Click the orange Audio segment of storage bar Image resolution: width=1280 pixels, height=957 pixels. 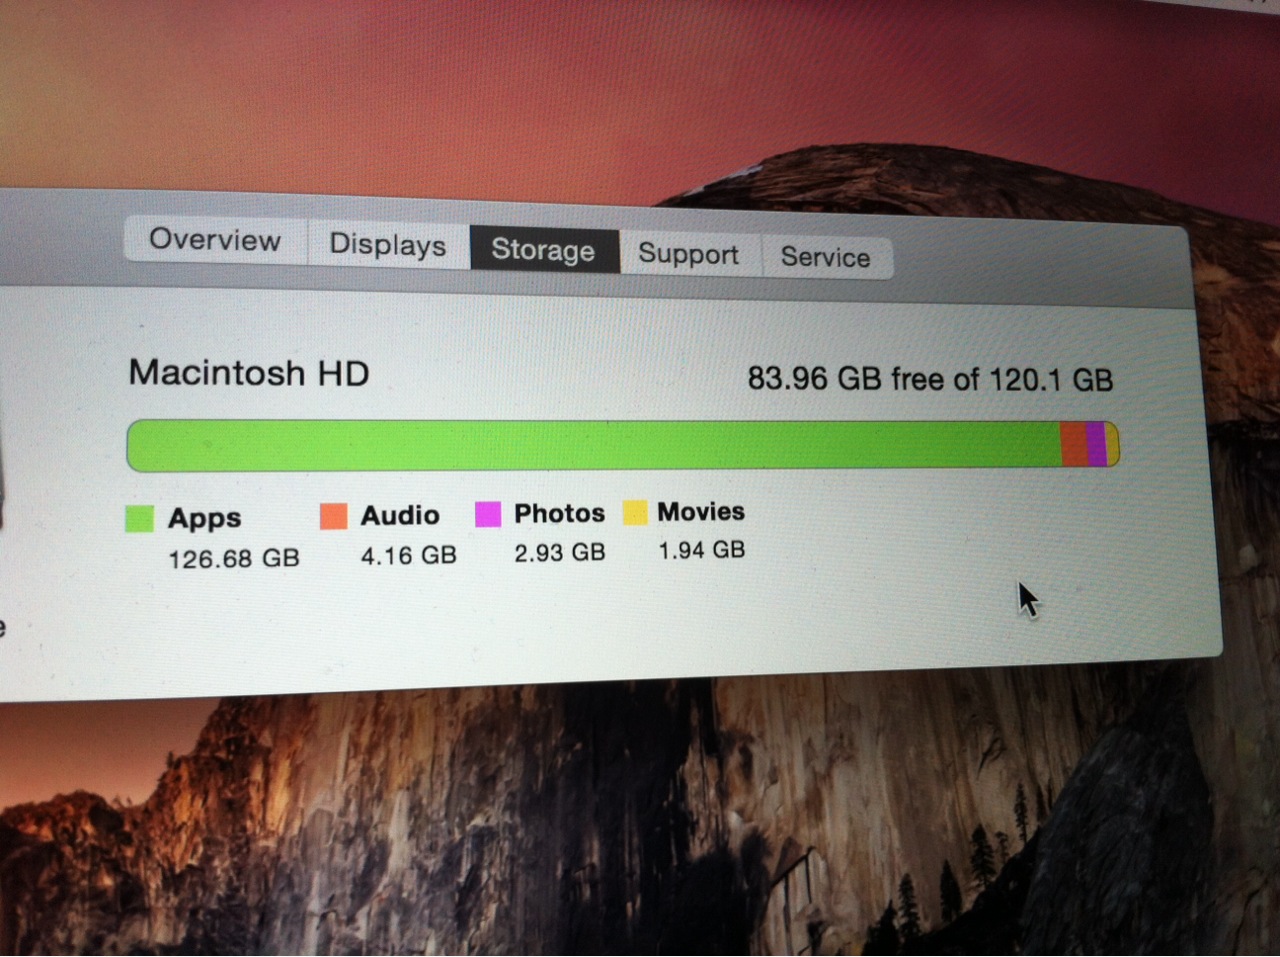[1073, 444]
